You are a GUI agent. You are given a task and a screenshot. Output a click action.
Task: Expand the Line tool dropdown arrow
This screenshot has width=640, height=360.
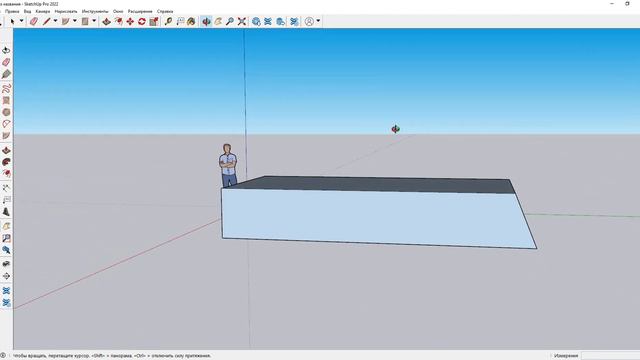(x=55, y=21)
